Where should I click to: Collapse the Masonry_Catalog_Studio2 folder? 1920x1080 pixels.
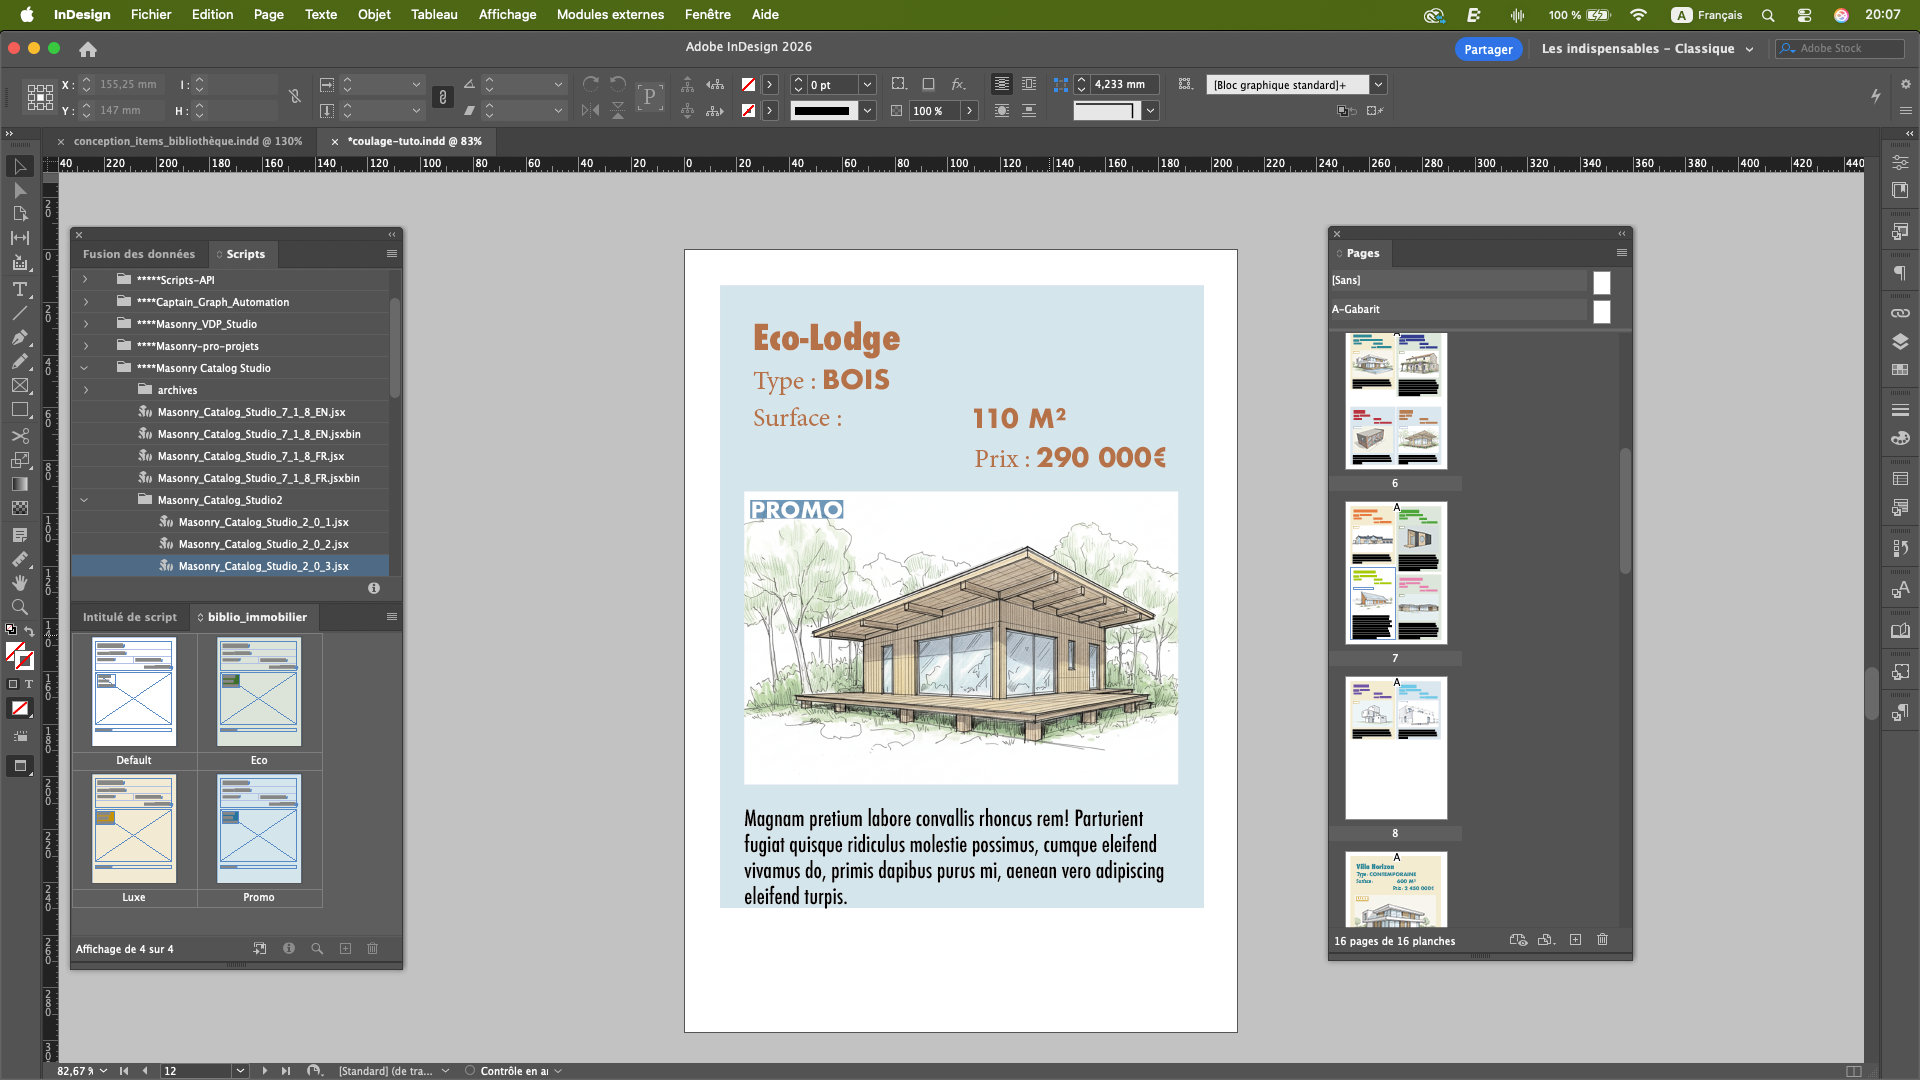coord(85,500)
